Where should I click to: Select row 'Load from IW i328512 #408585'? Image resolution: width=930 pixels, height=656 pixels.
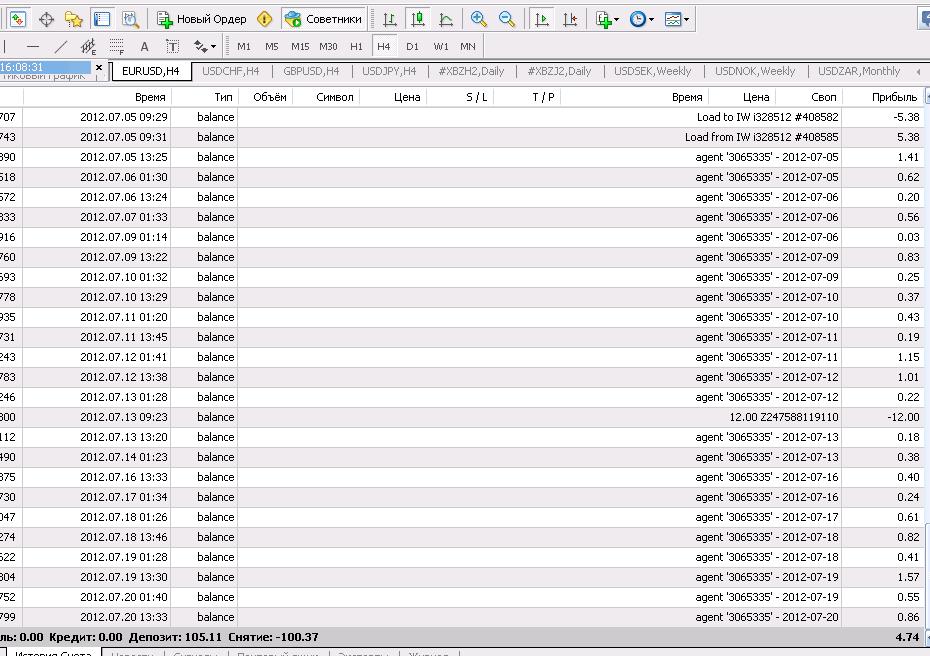tap(461, 137)
